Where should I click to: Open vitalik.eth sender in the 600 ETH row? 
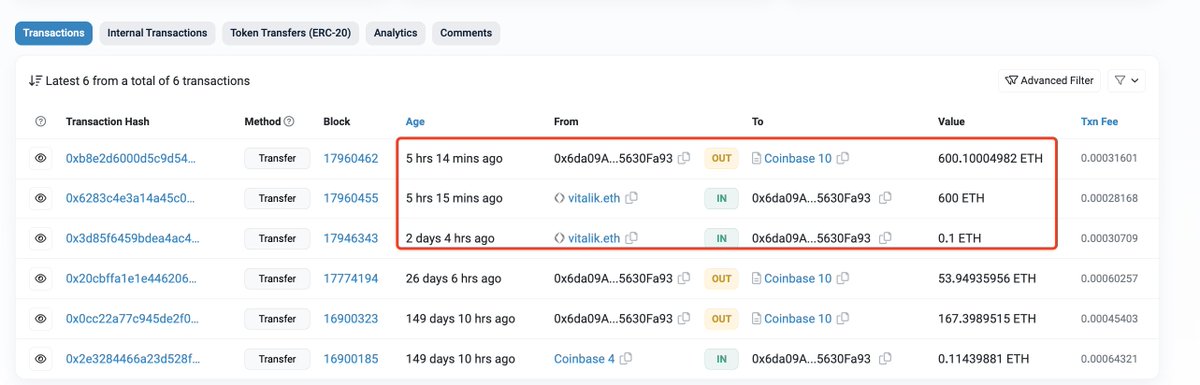(x=594, y=198)
